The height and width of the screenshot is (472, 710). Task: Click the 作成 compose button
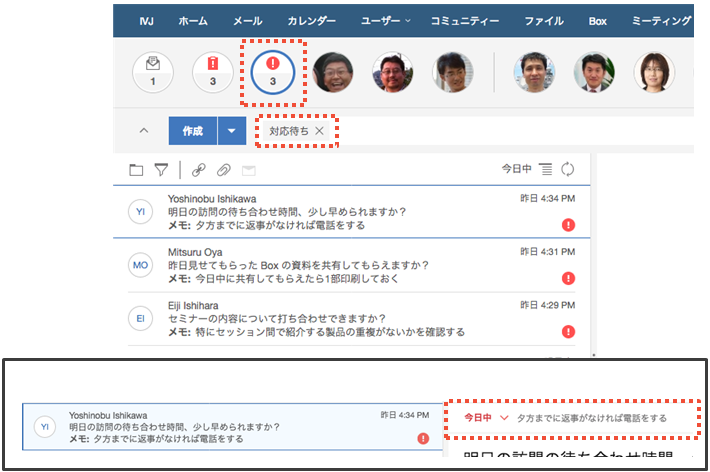tap(193, 131)
